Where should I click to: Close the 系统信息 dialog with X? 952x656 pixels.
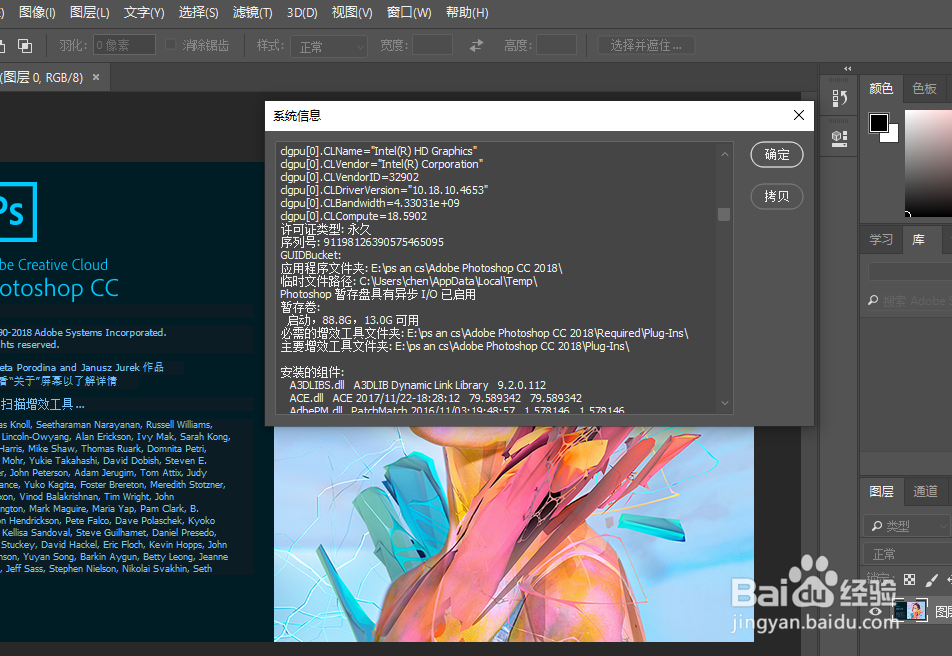(799, 115)
